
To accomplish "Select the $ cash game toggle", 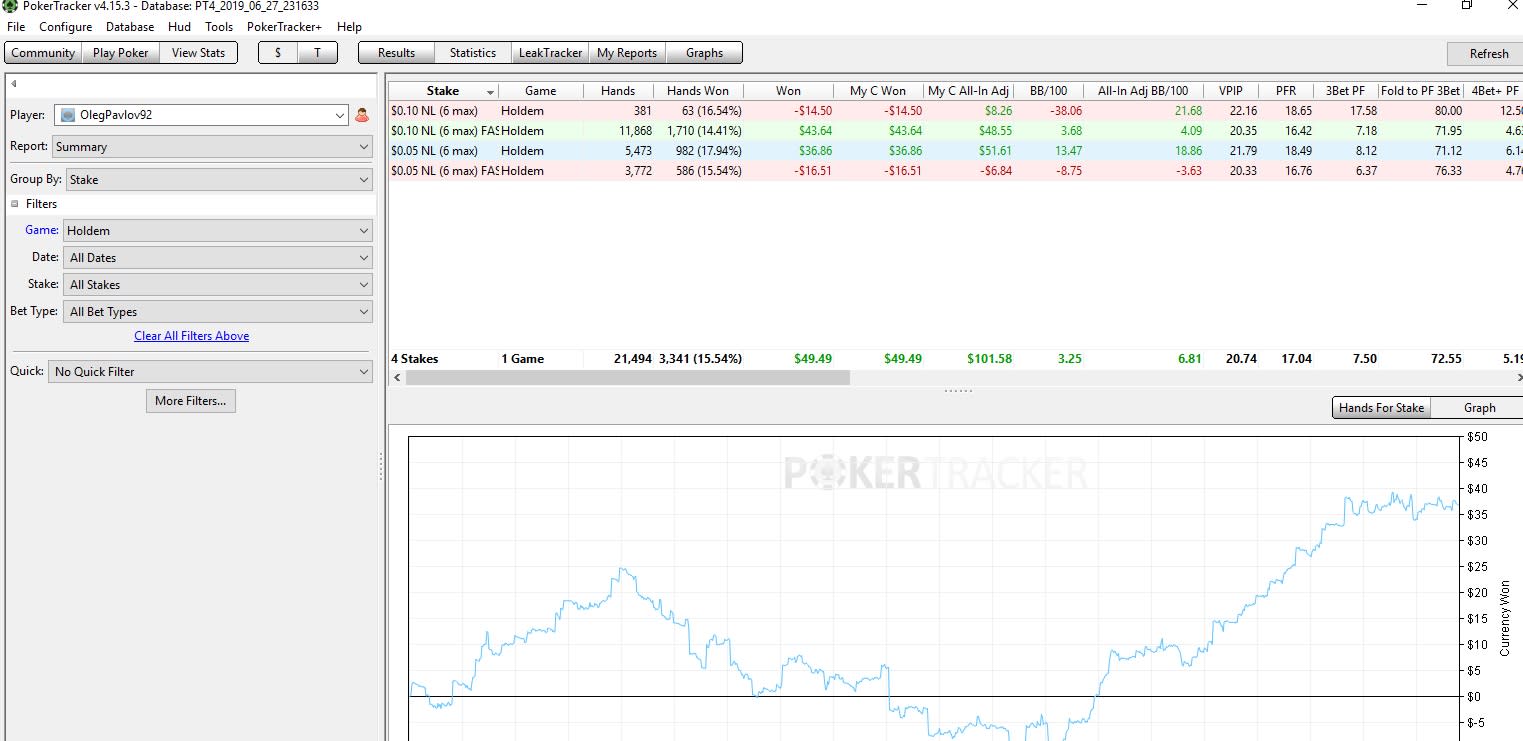I will (278, 53).
